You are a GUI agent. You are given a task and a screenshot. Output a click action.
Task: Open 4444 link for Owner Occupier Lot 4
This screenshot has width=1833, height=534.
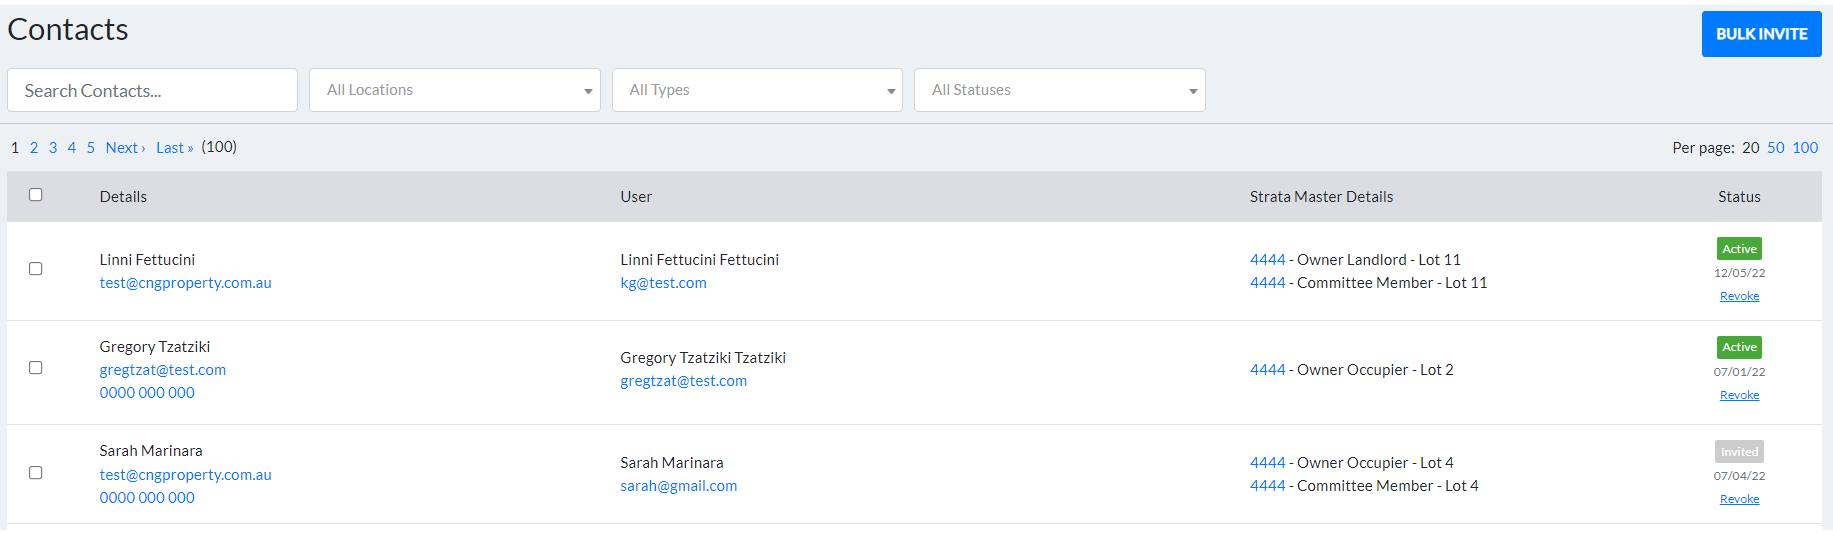point(1267,463)
